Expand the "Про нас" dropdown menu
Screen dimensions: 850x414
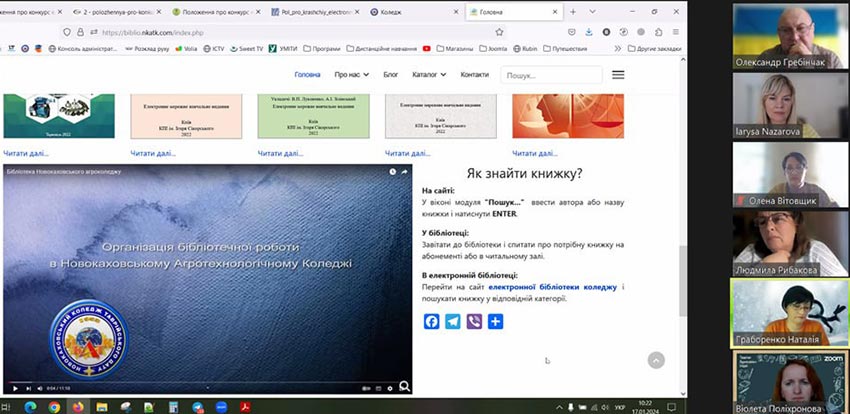[352, 75]
